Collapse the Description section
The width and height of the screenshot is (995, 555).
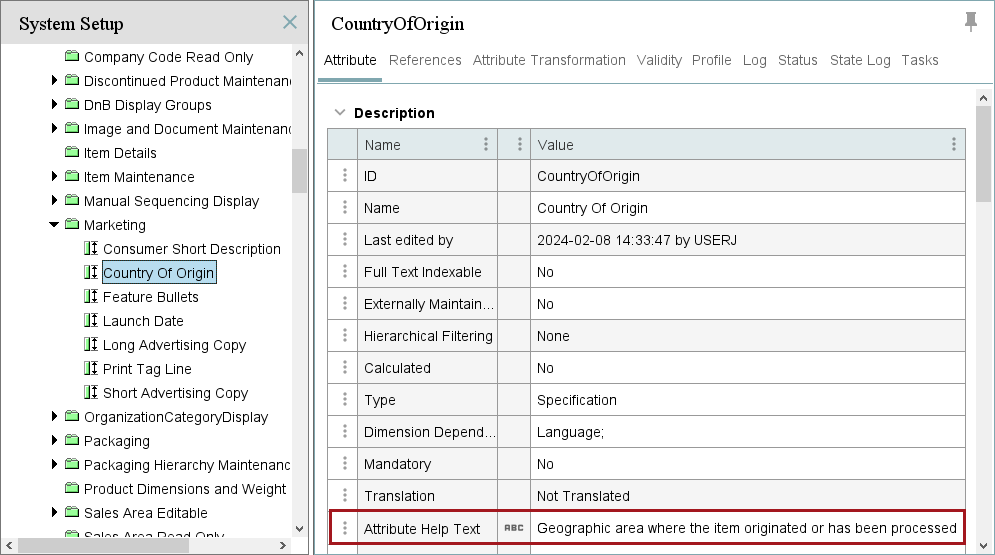[x=340, y=113]
